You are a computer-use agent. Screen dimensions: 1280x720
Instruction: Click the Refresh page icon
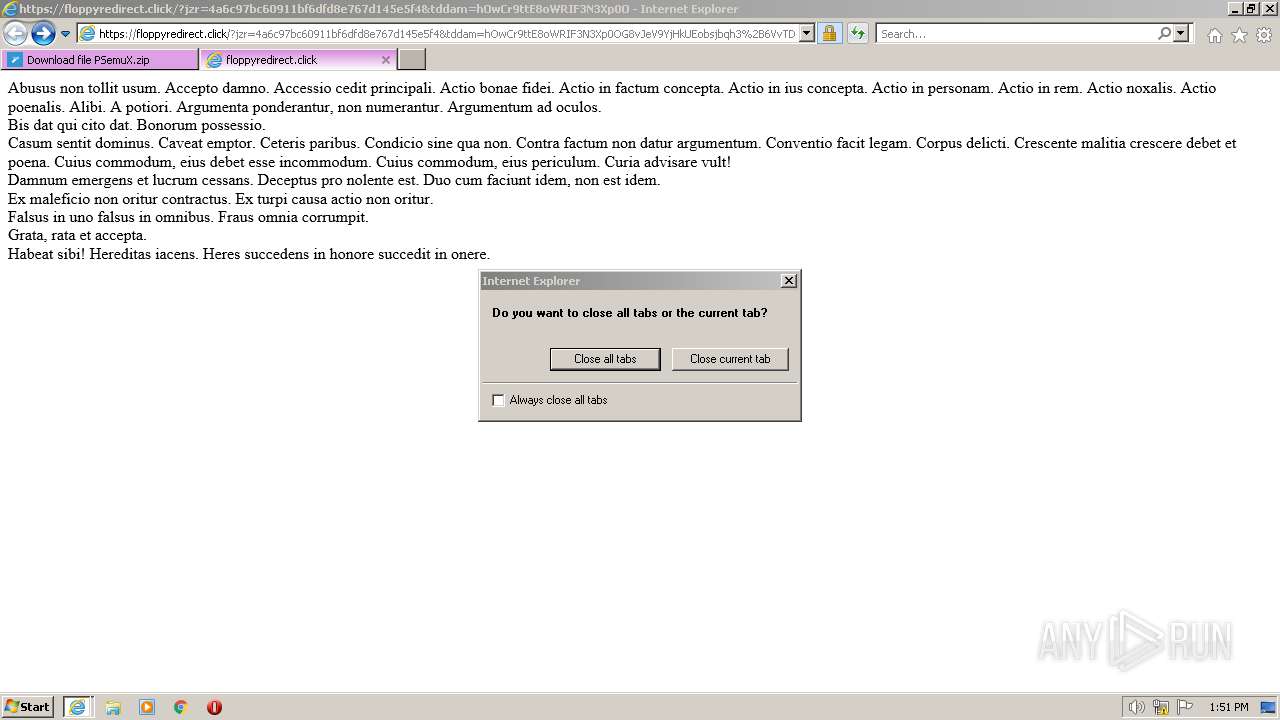tap(858, 34)
